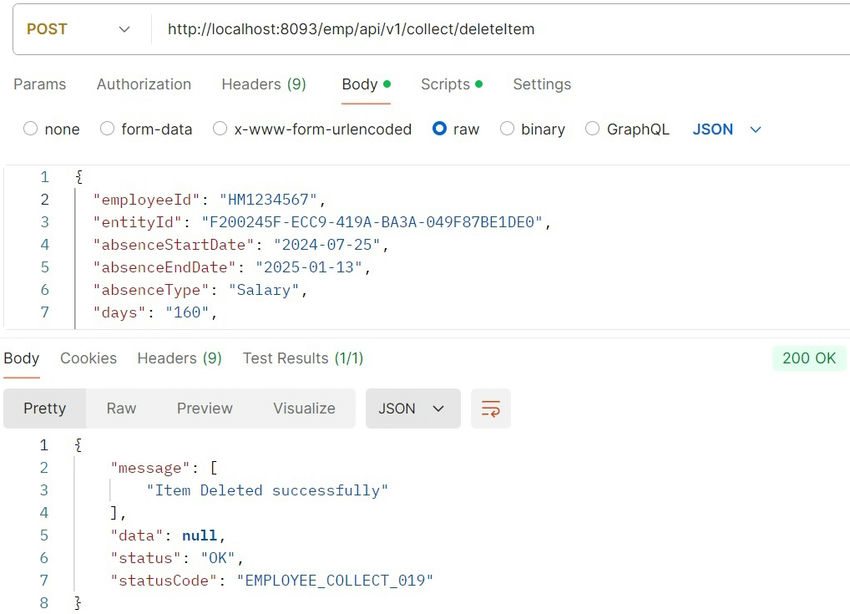Open the Authorization tab
This screenshot has width=850, height=614.
point(144,84)
